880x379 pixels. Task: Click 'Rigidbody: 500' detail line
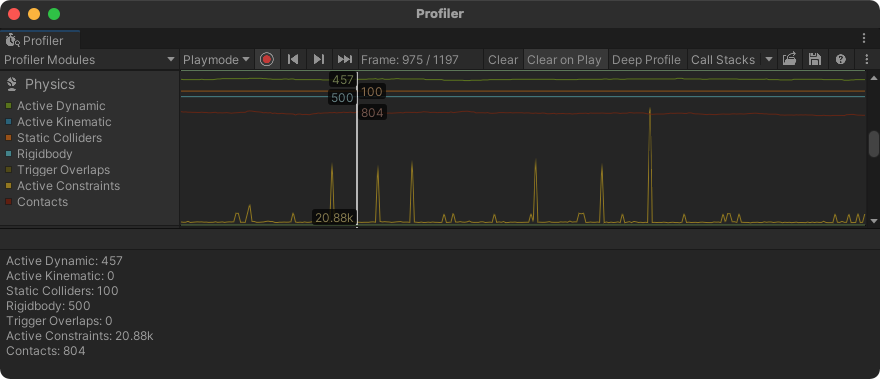click(x=48, y=306)
